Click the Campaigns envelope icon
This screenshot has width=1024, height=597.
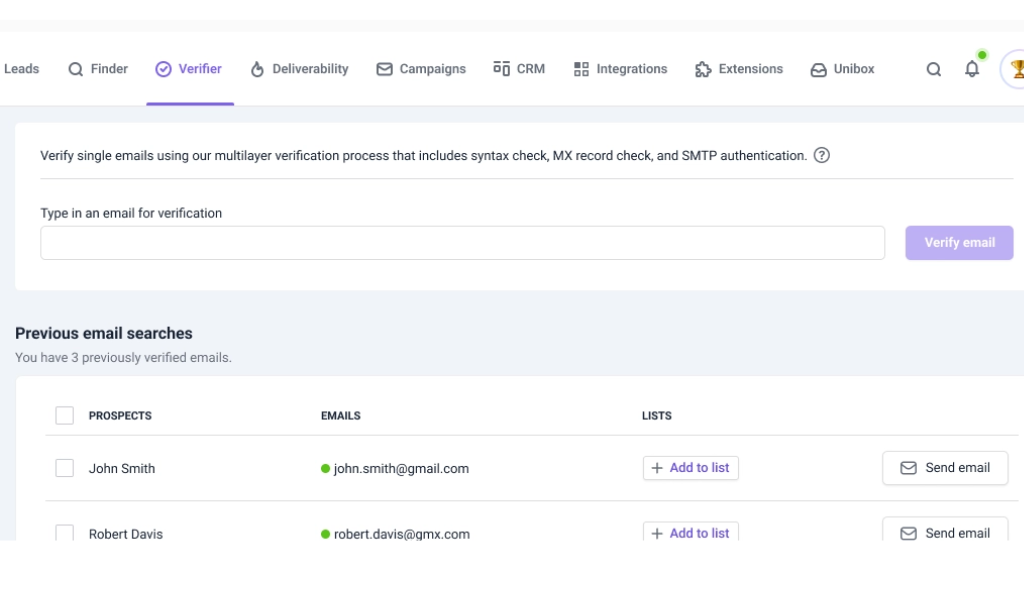point(385,69)
